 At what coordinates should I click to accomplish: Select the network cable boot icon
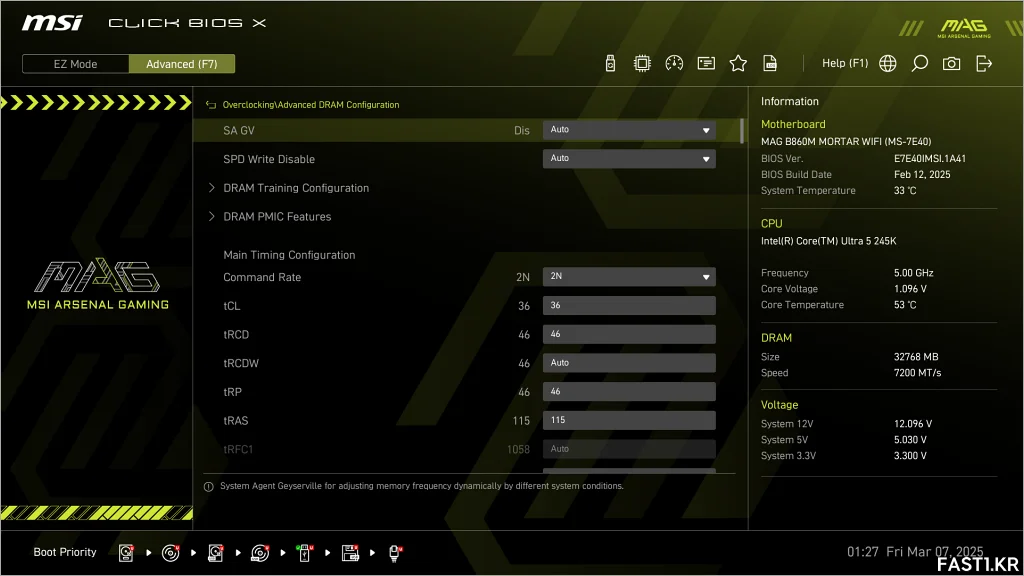[x=394, y=553]
